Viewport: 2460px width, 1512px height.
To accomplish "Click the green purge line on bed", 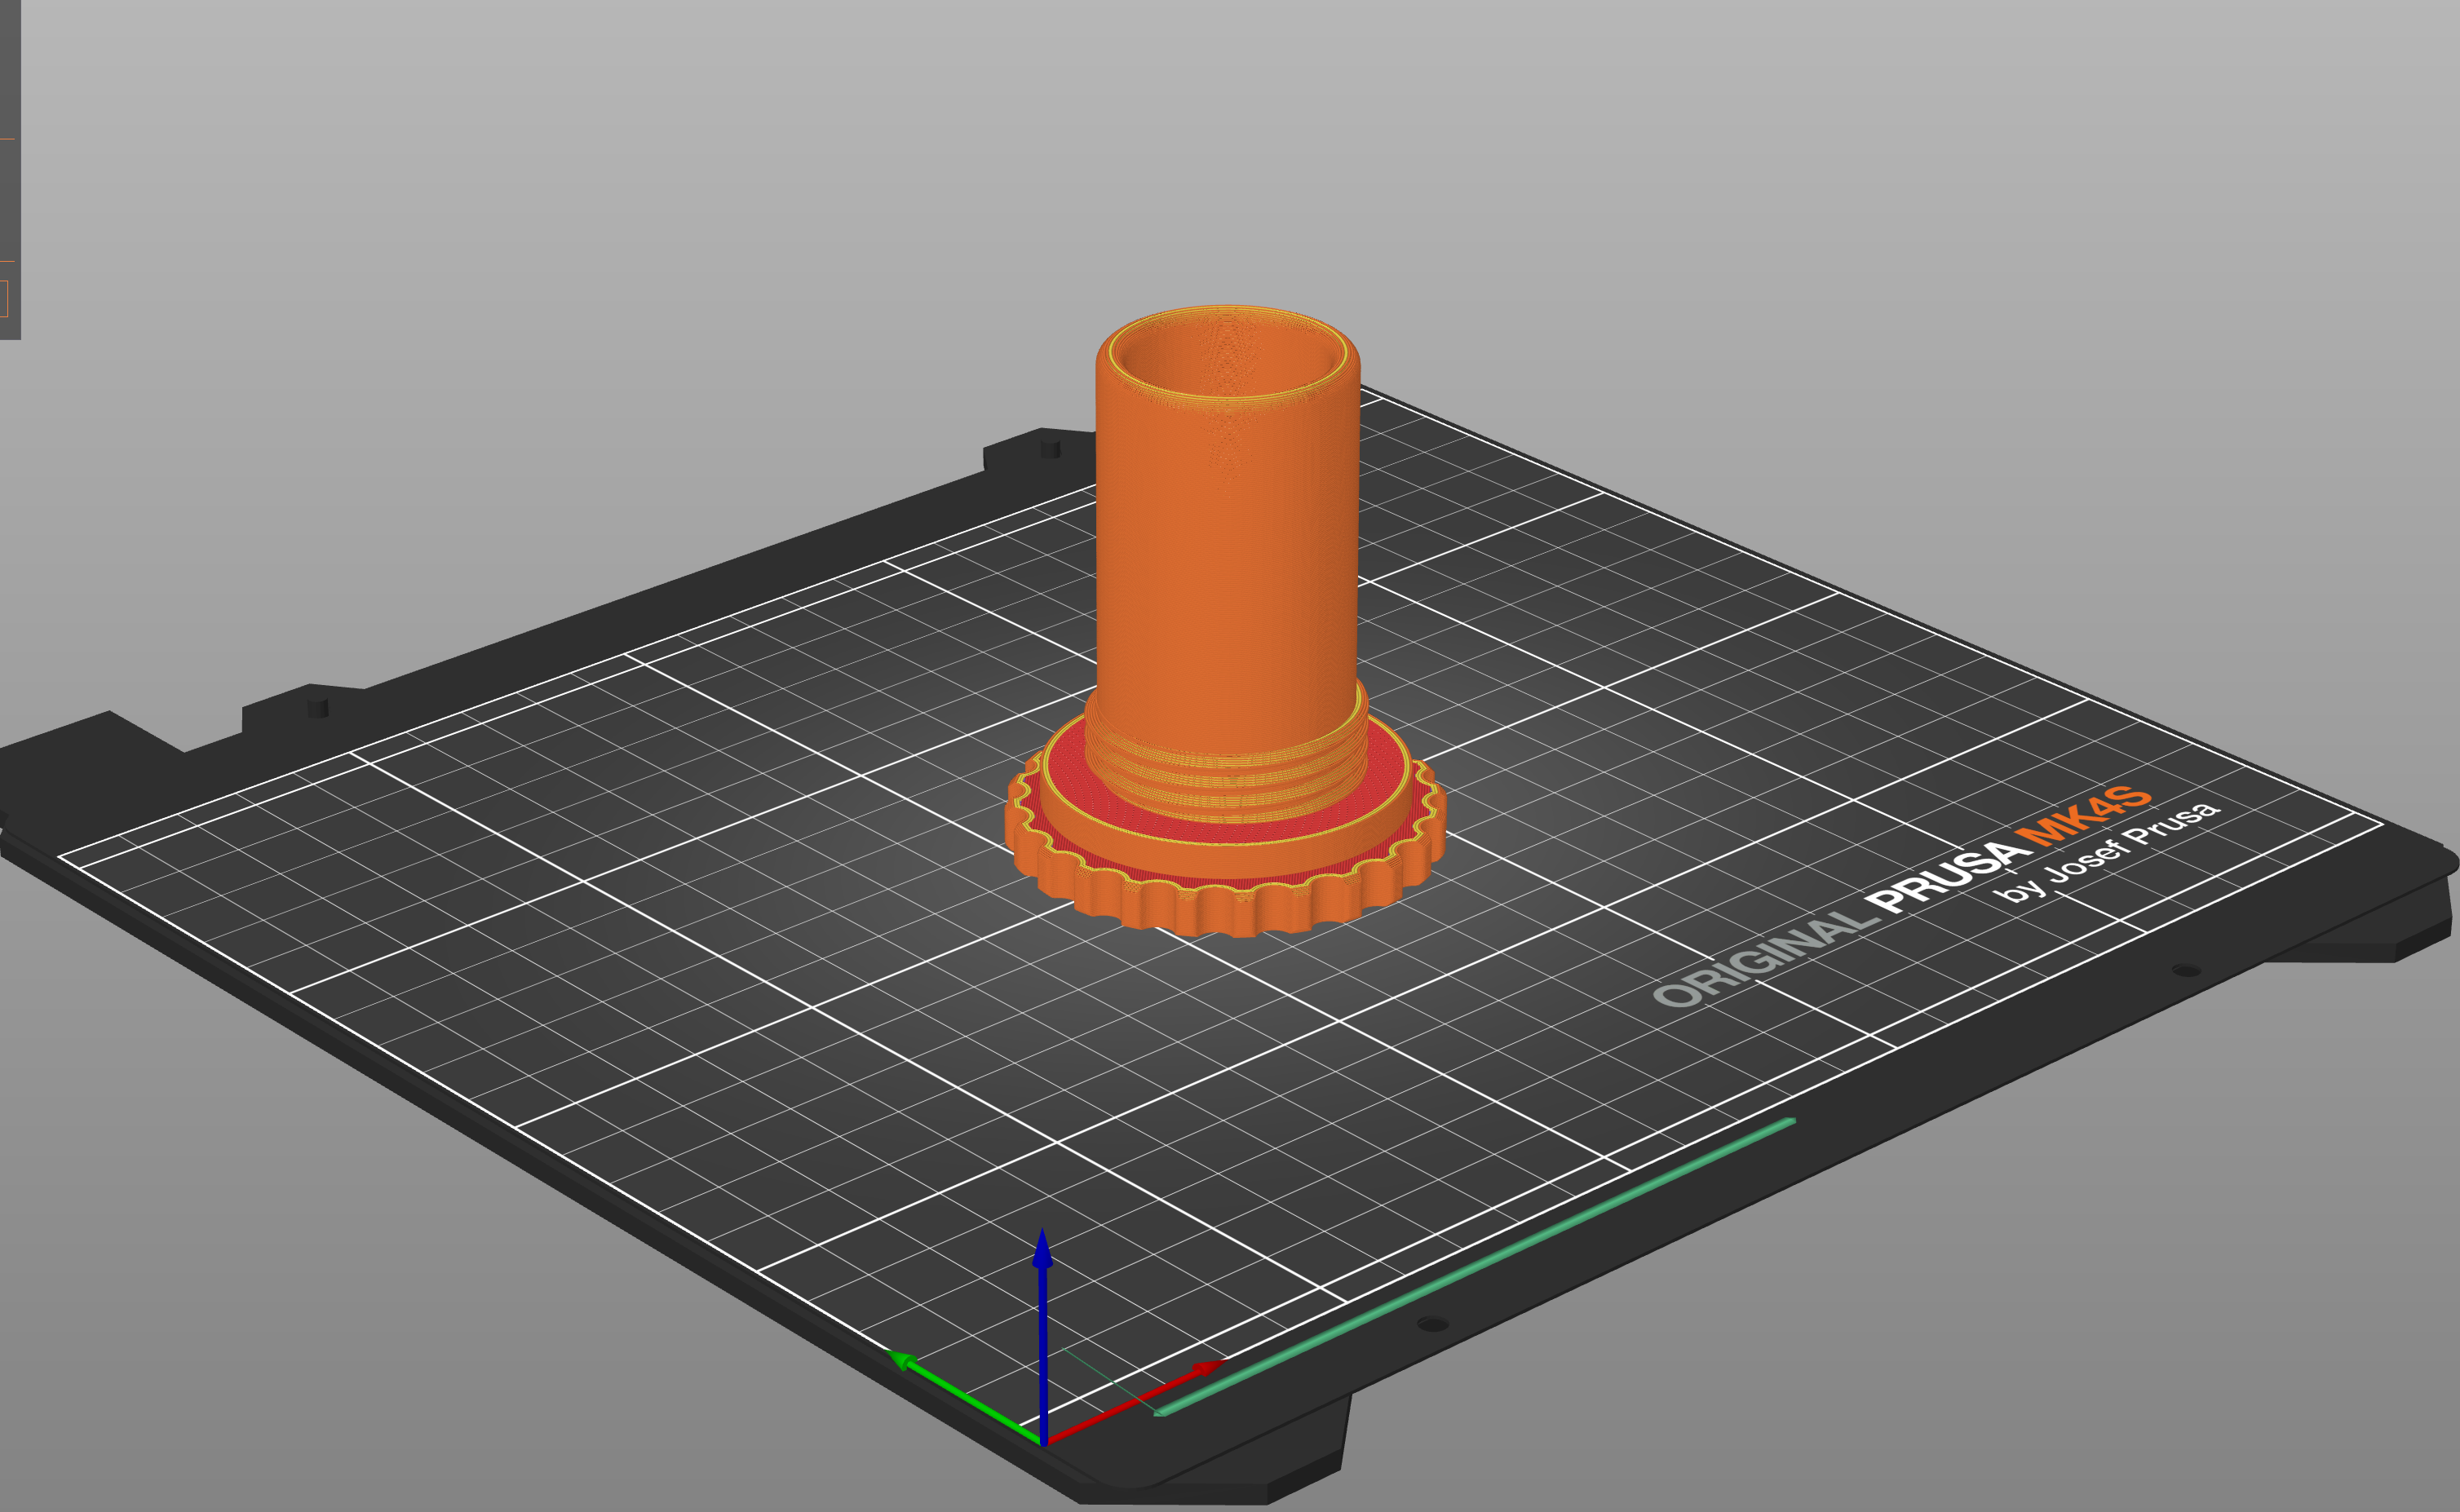I will tap(1475, 1266).
